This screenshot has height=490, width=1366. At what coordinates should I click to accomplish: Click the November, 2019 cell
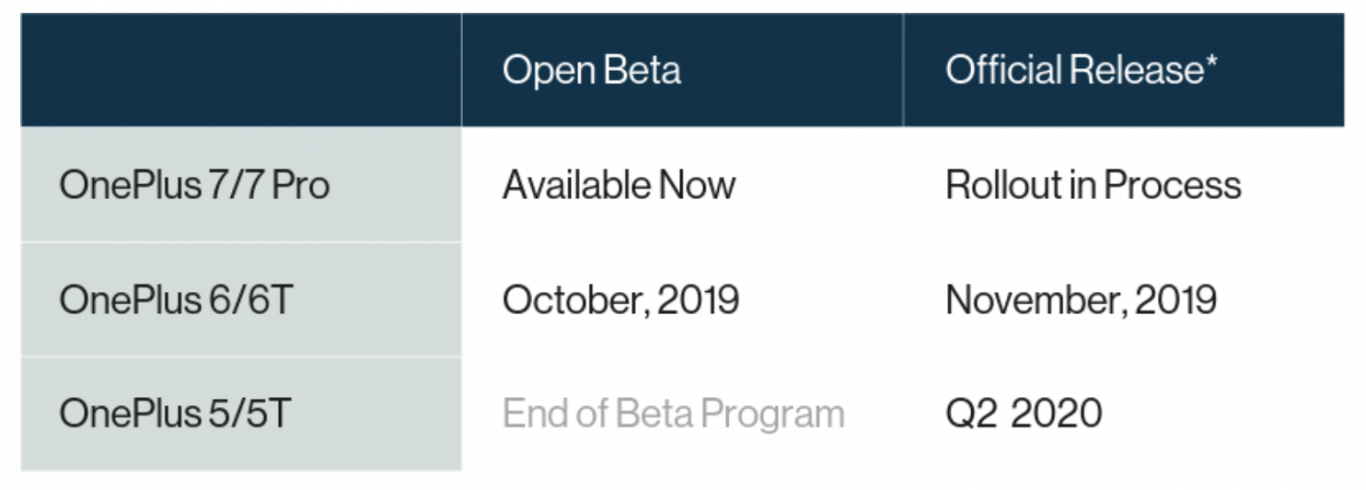1081,300
